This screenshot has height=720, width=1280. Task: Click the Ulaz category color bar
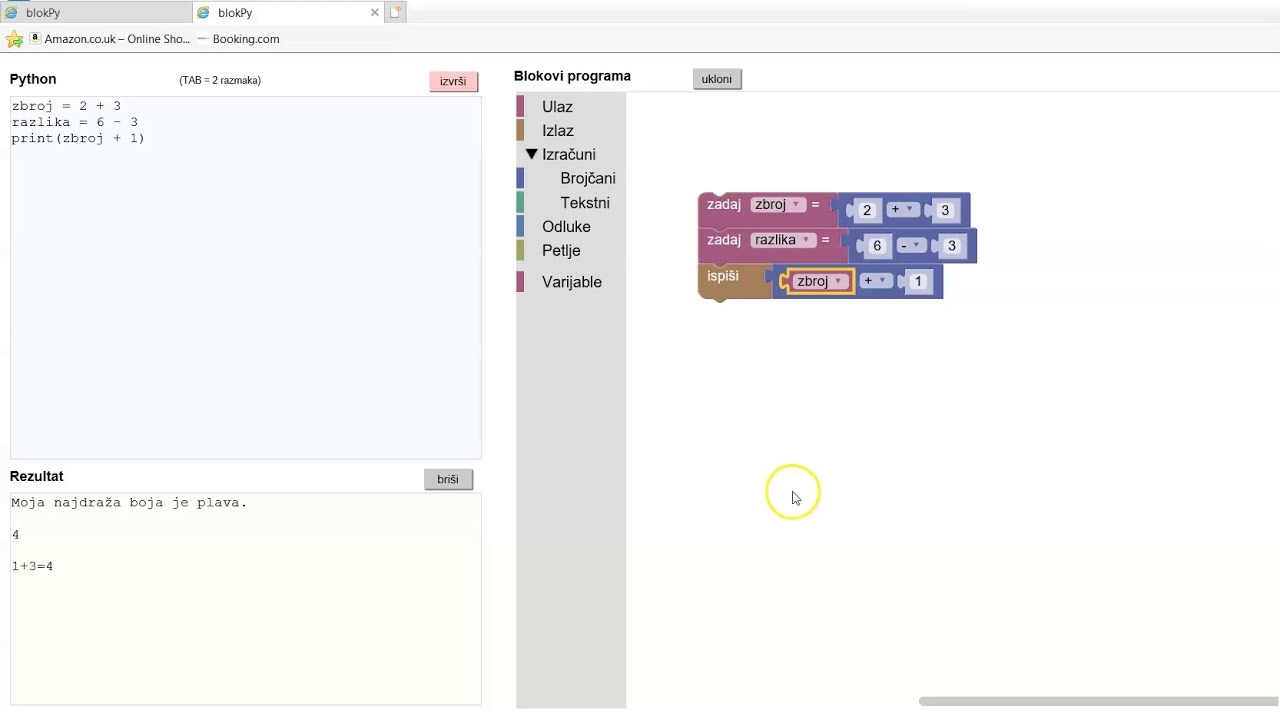pyautogui.click(x=520, y=107)
